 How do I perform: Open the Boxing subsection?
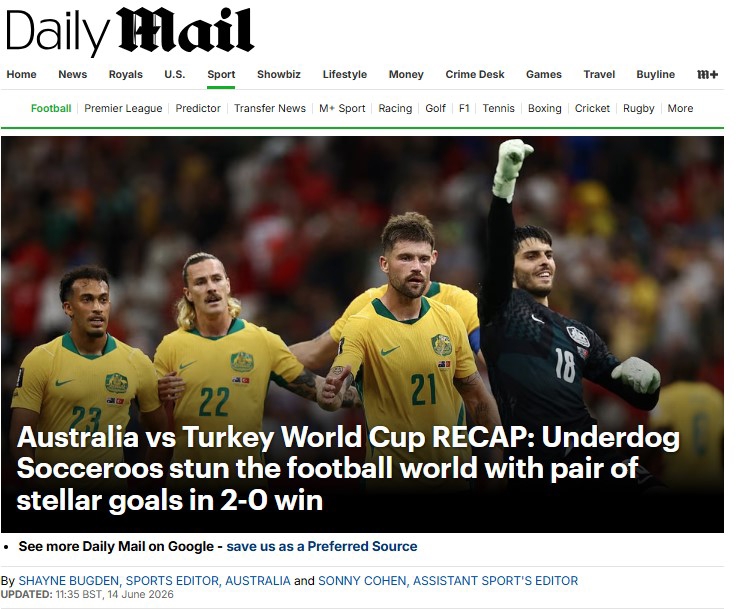tap(544, 108)
